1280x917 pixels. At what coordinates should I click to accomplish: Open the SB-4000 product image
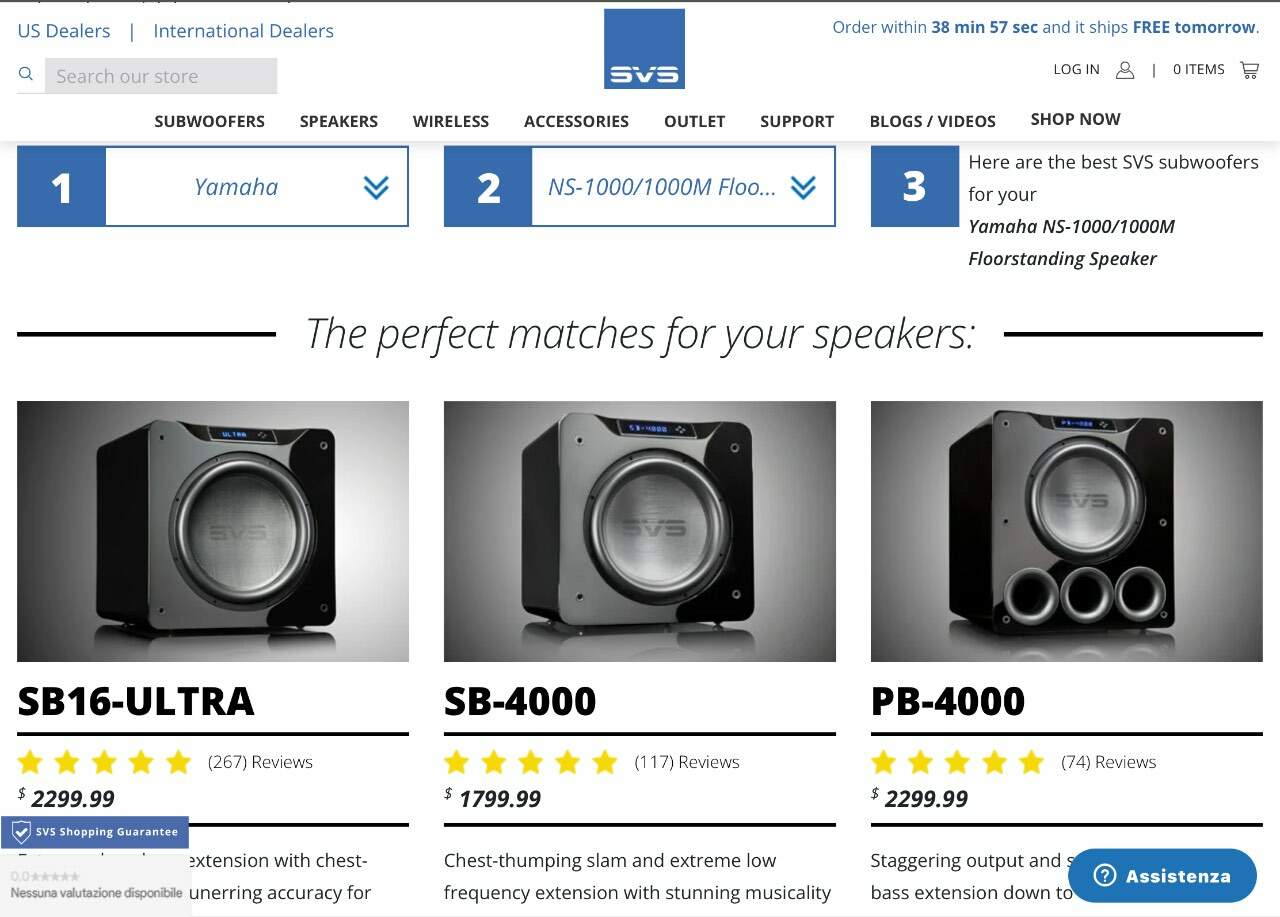pos(640,531)
